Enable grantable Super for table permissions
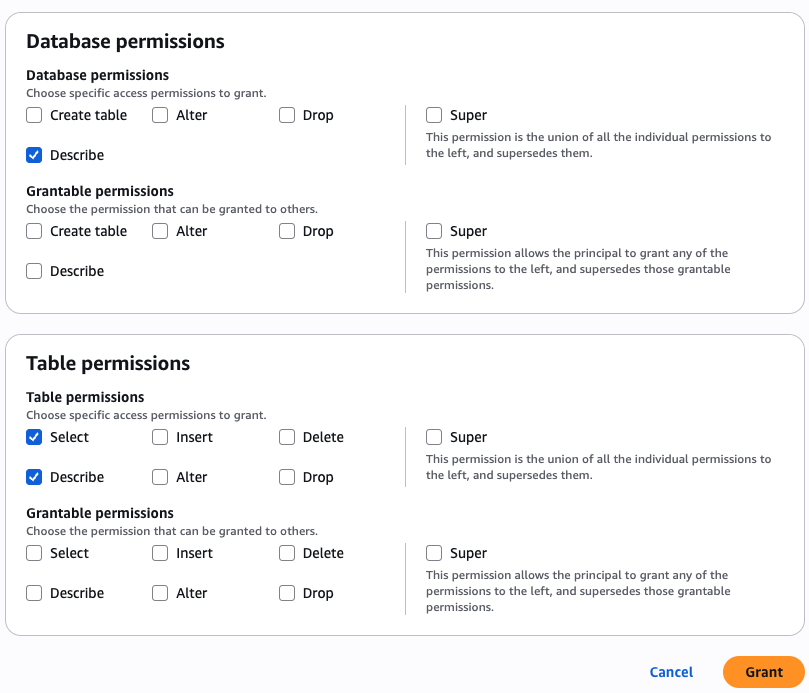The height and width of the screenshot is (693, 809). (434, 553)
